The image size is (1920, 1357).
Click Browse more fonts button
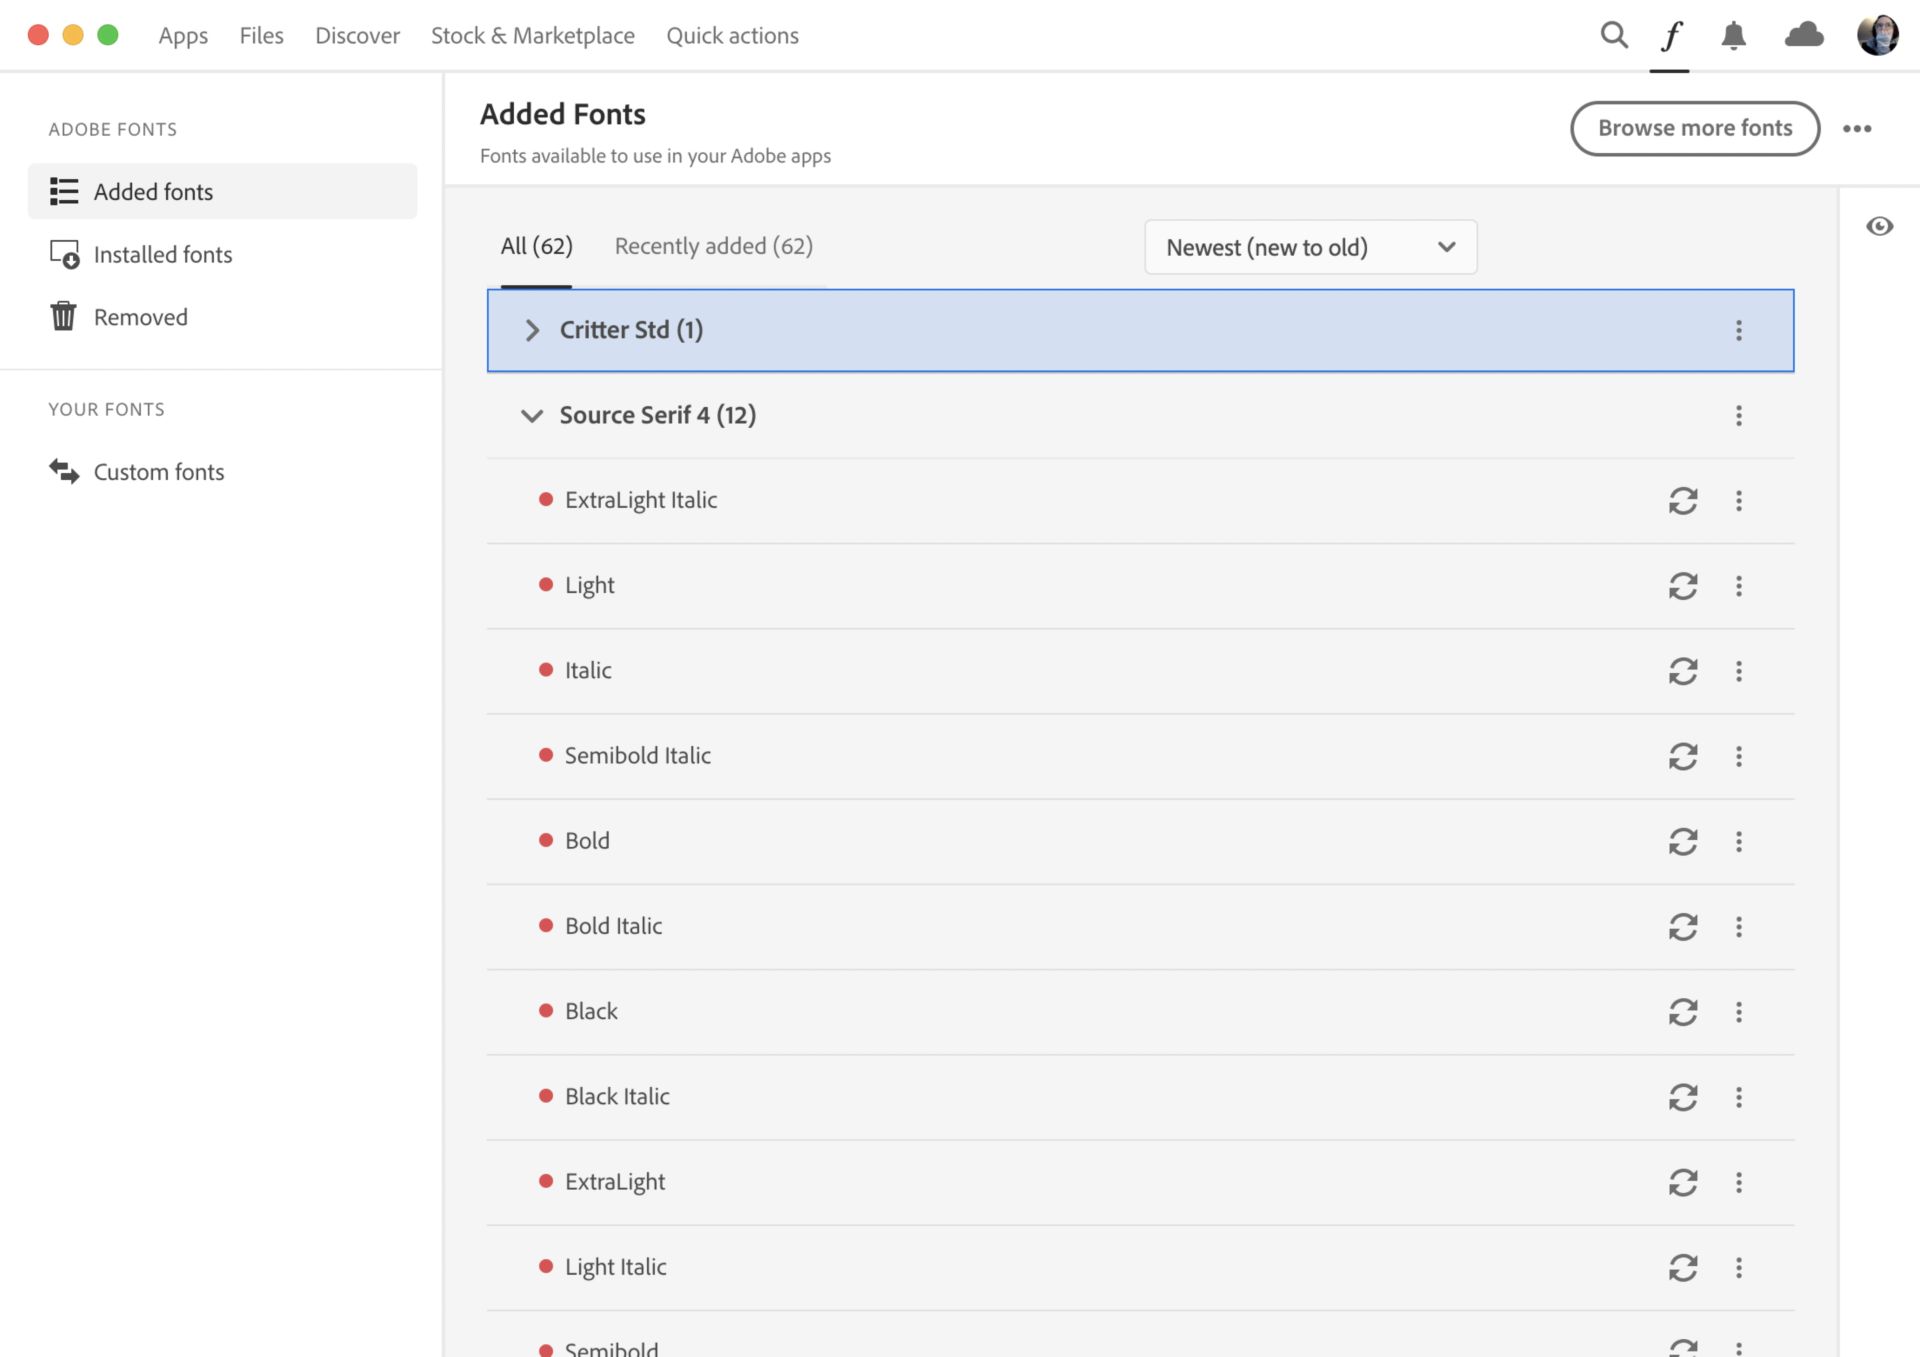pyautogui.click(x=1695, y=128)
